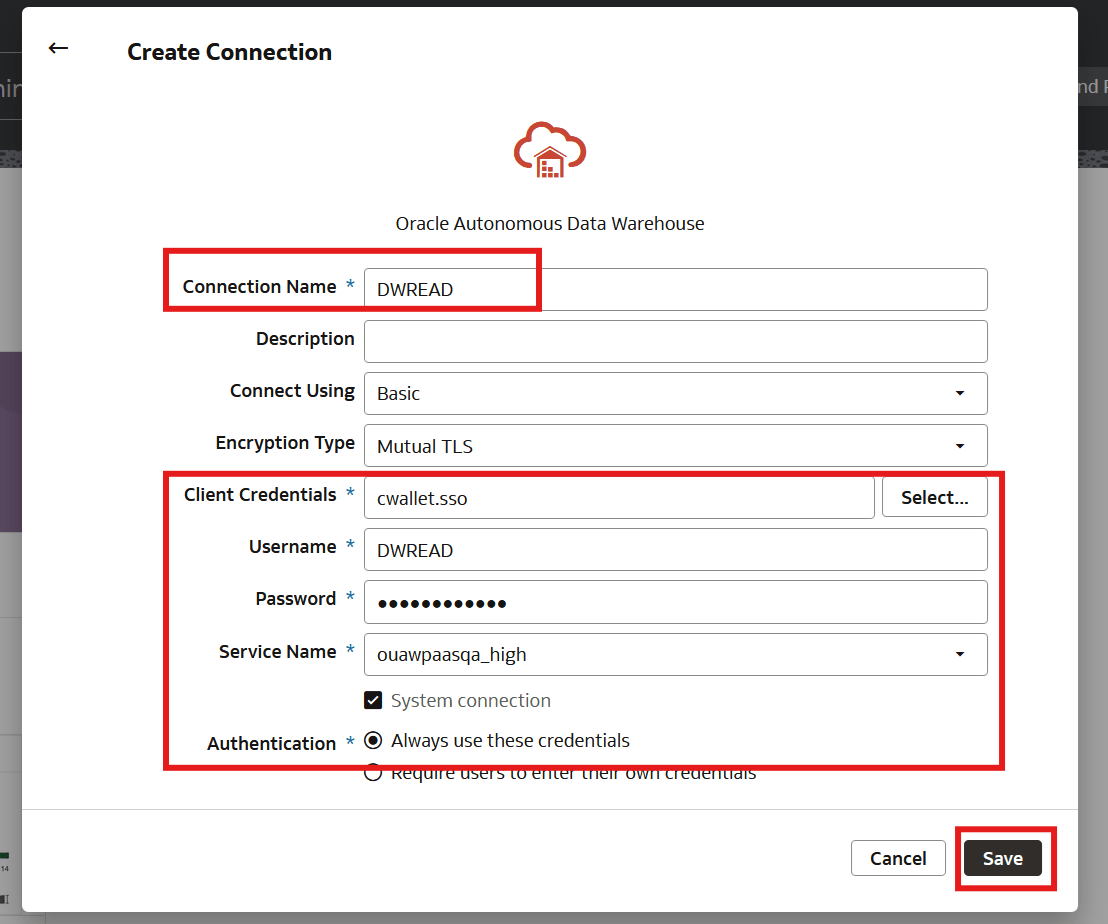Screen dimensions: 1108x924
Task: Cancel the connection creation
Action: (897, 857)
